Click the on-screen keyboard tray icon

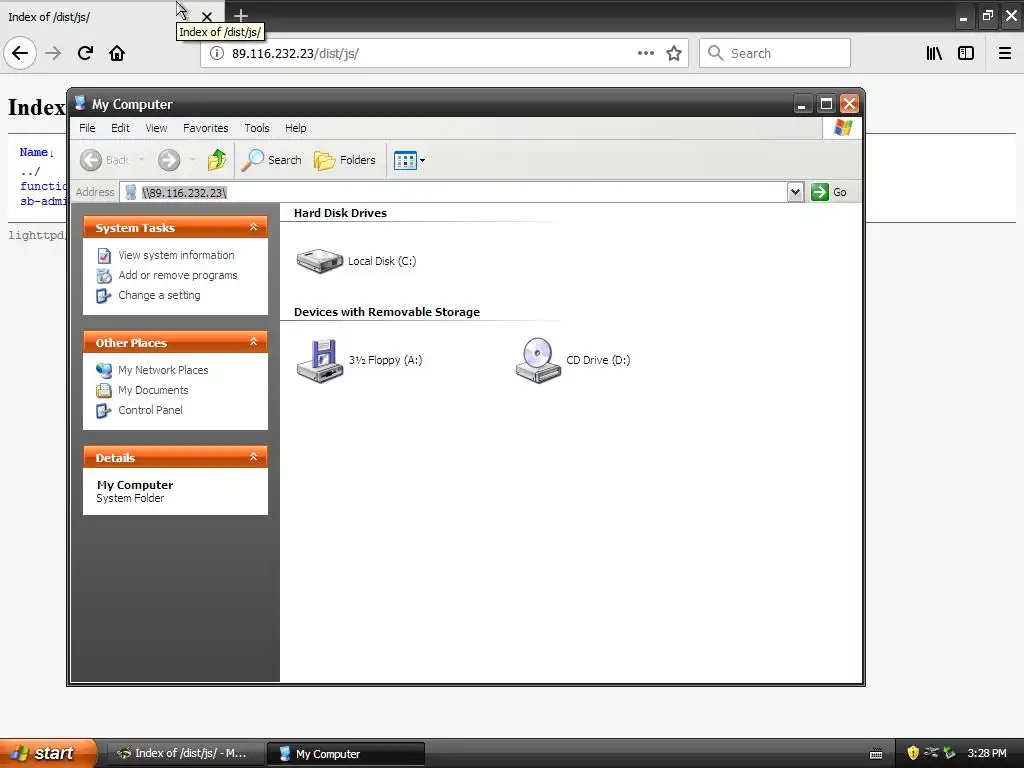point(876,754)
